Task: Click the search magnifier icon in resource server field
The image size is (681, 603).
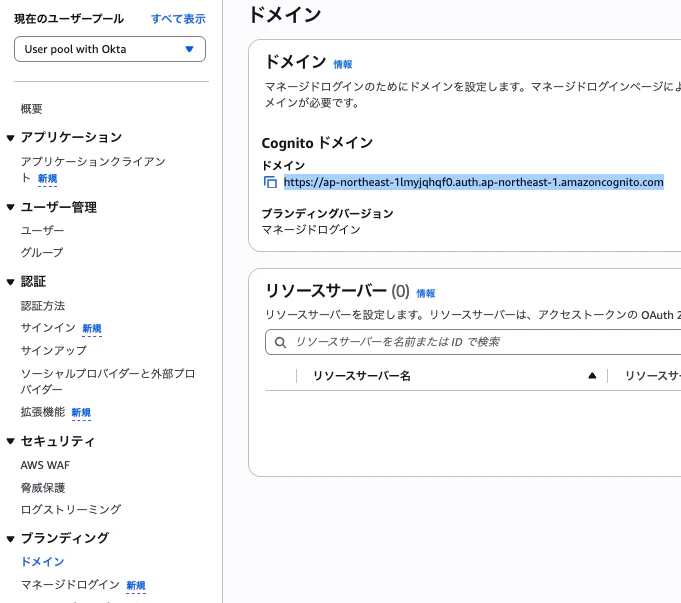Action: tap(281, 342)
